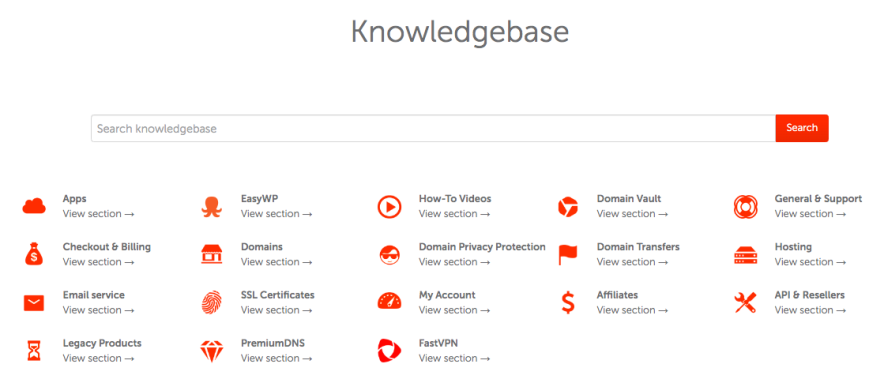The height and width of the screenshot is (379, 884).
Task: Click the FastVPN logo icon
Action: tap(390, 350)
